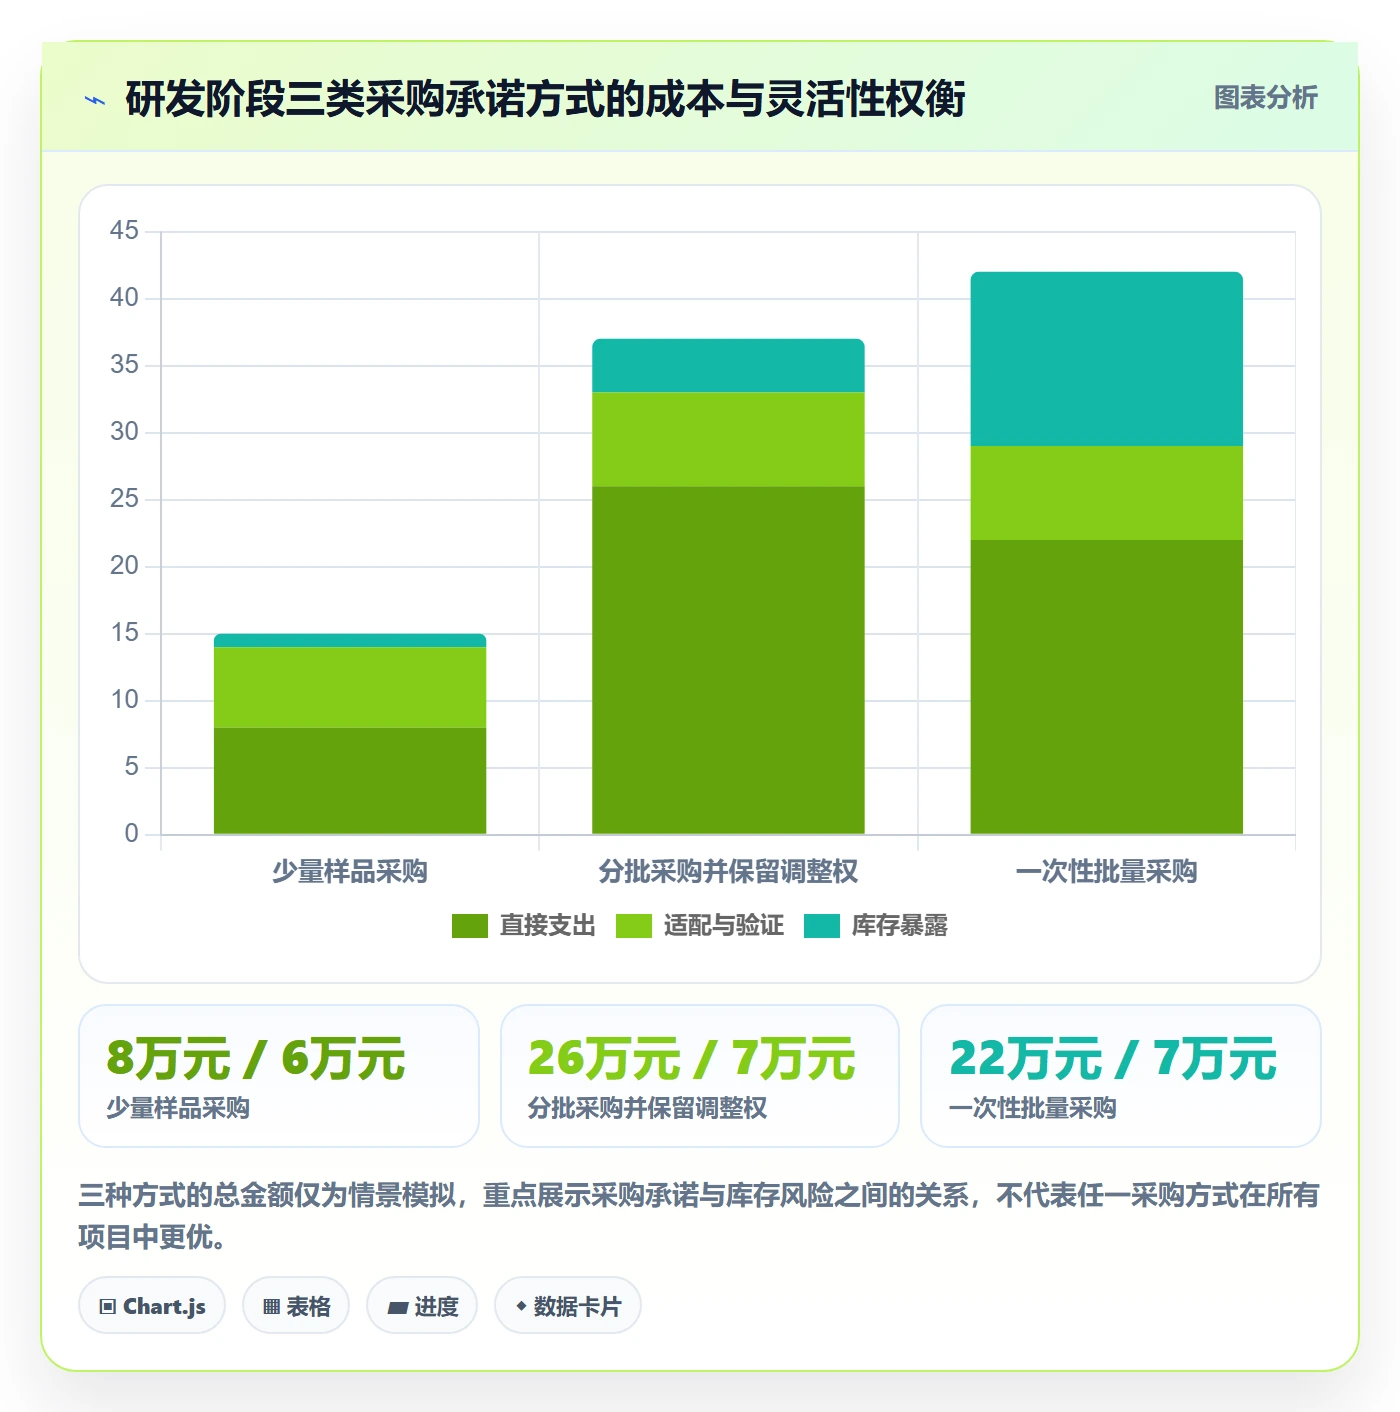Select the 数据卡片 tag chip
Image resolution: width=1400 pixels, height=1412 pixels.
point(568,1306)
